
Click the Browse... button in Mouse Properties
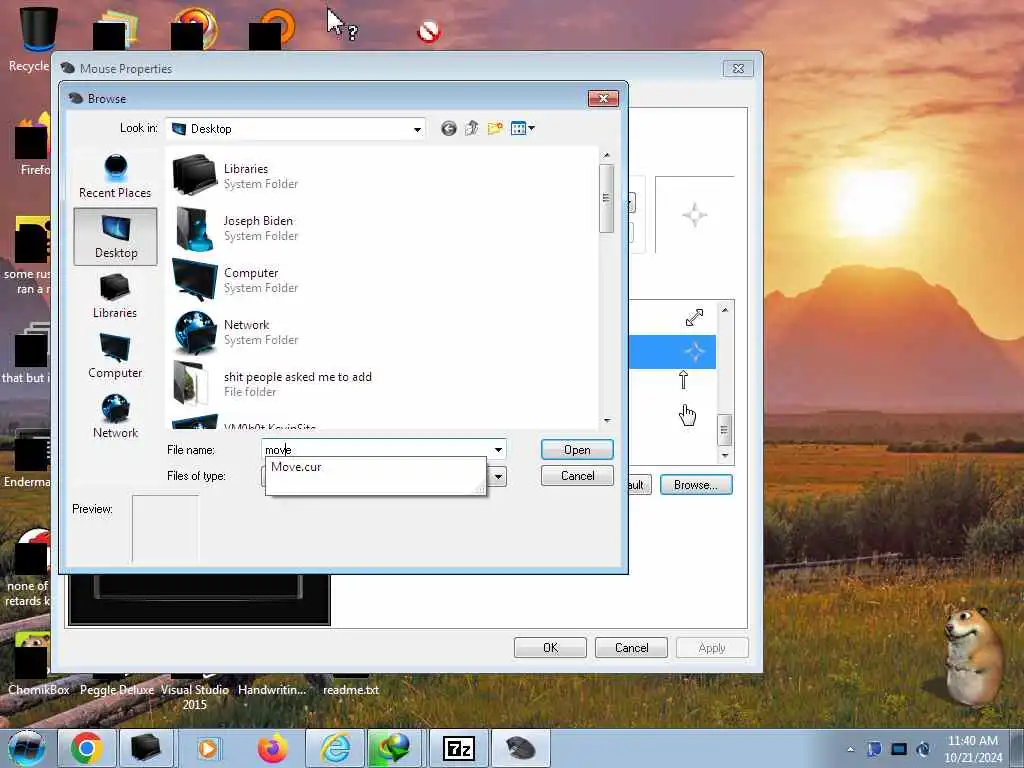(x=696, y=485)
